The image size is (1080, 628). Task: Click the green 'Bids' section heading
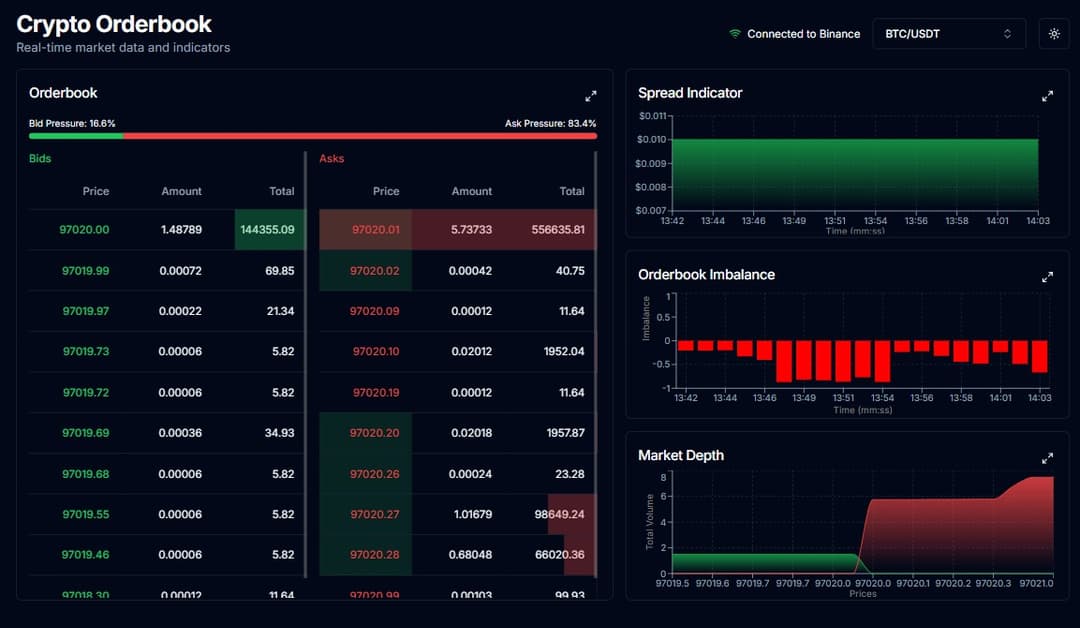click(x=39, y=158)
